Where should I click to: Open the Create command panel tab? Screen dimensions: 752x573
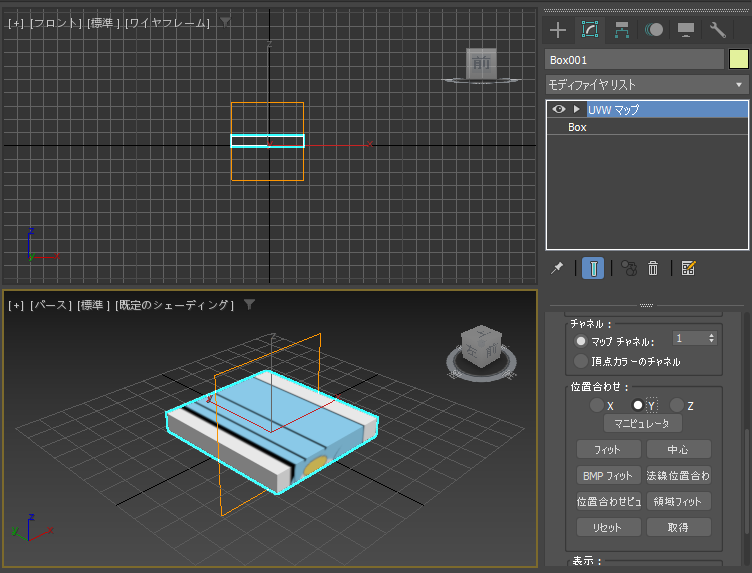point(558,30)
